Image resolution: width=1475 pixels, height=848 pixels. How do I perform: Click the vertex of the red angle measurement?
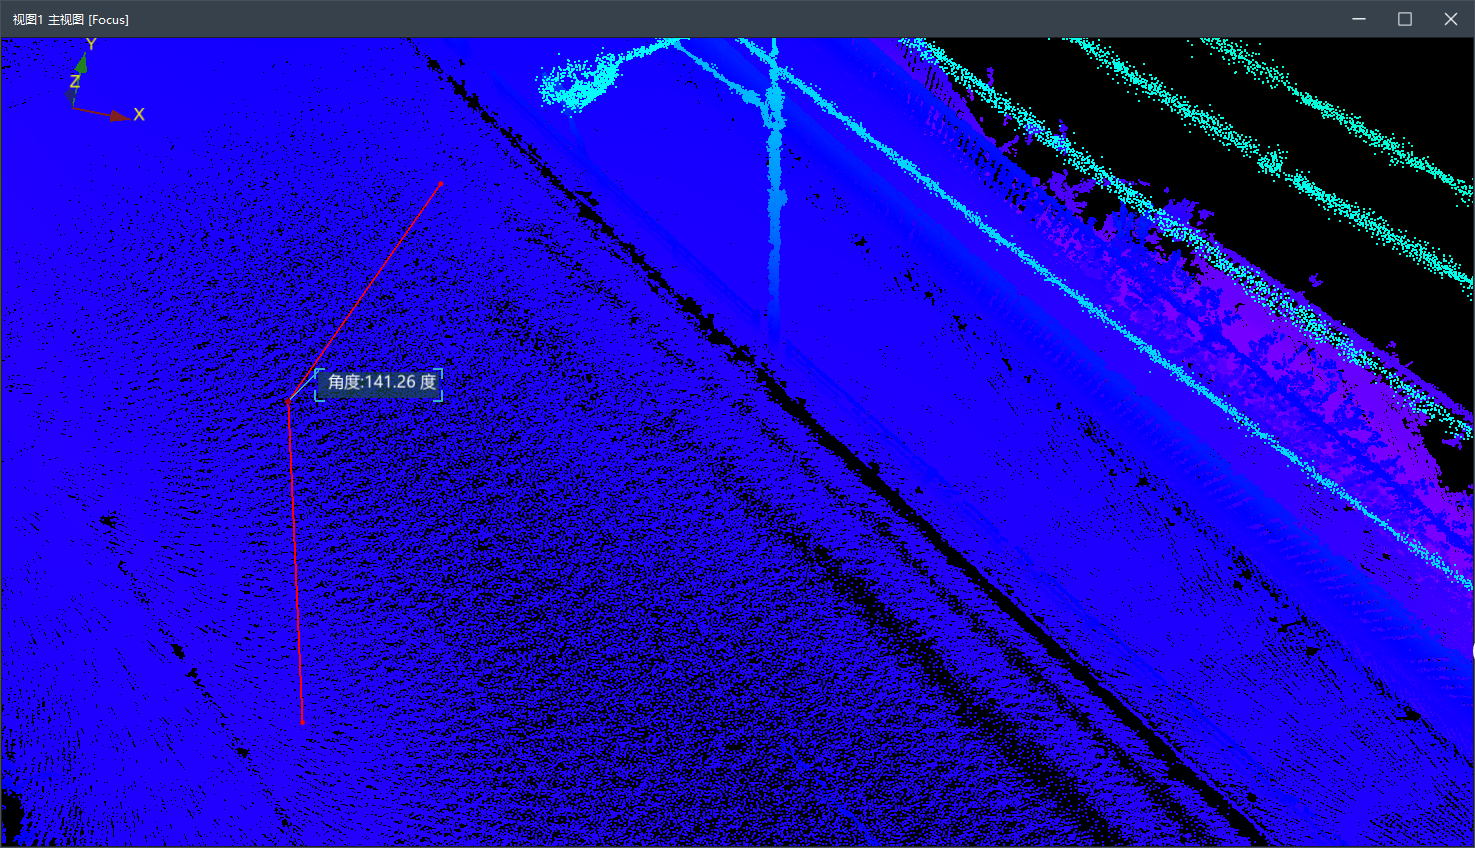[x=289, y=401]
